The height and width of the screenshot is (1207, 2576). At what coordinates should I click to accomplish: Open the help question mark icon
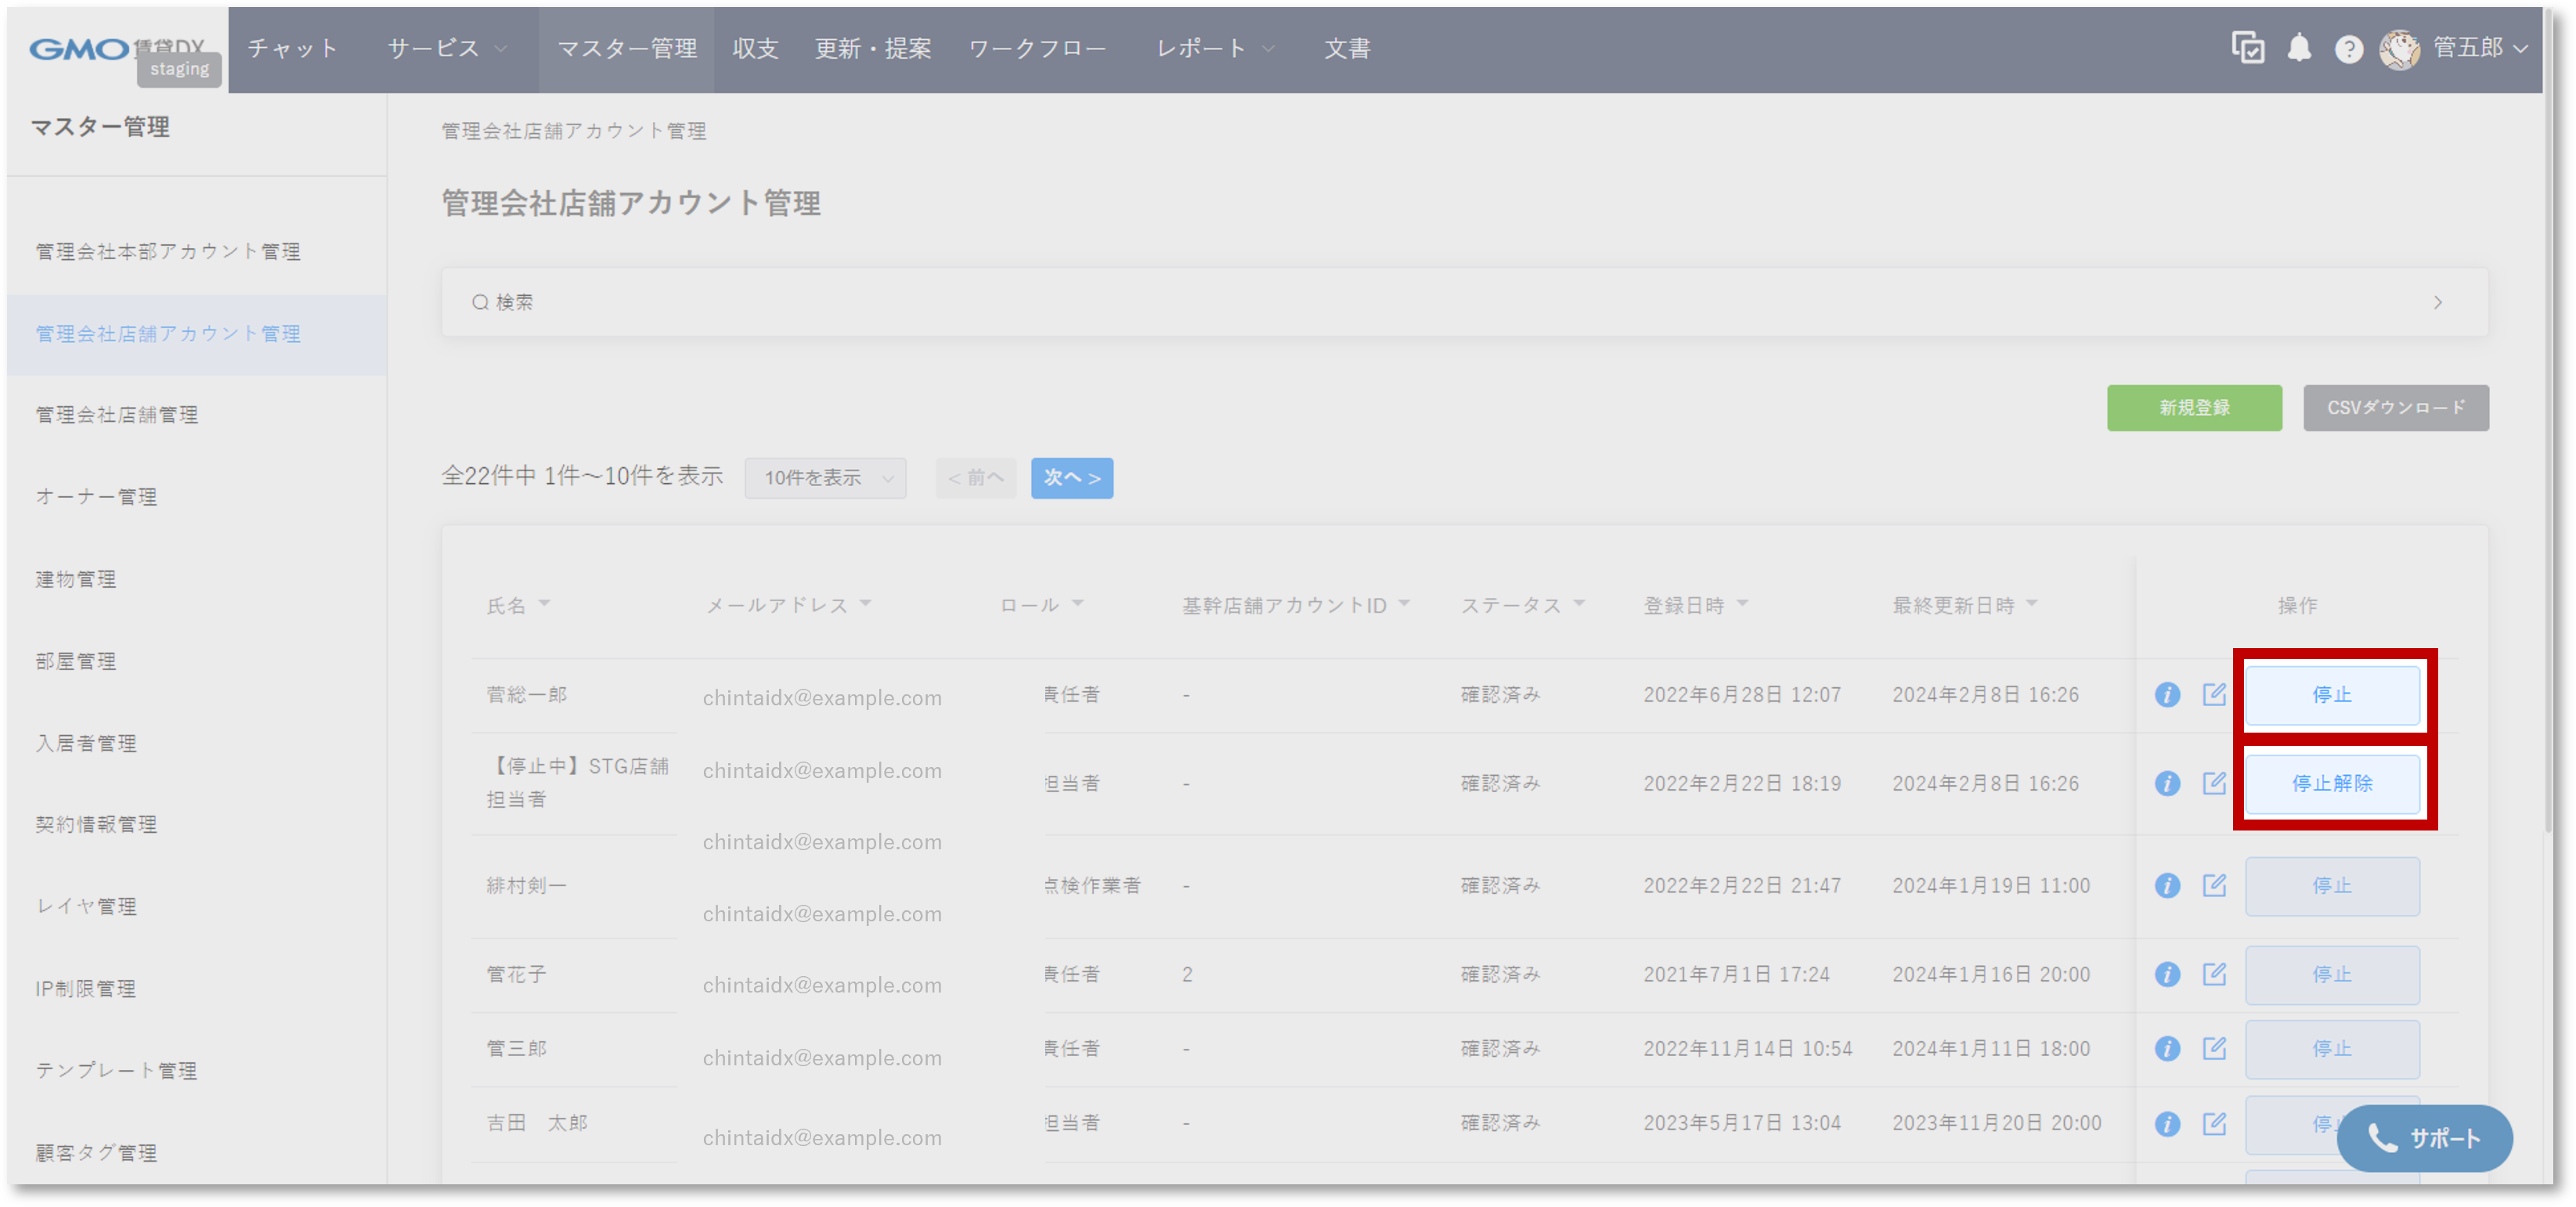[2348, 49]
